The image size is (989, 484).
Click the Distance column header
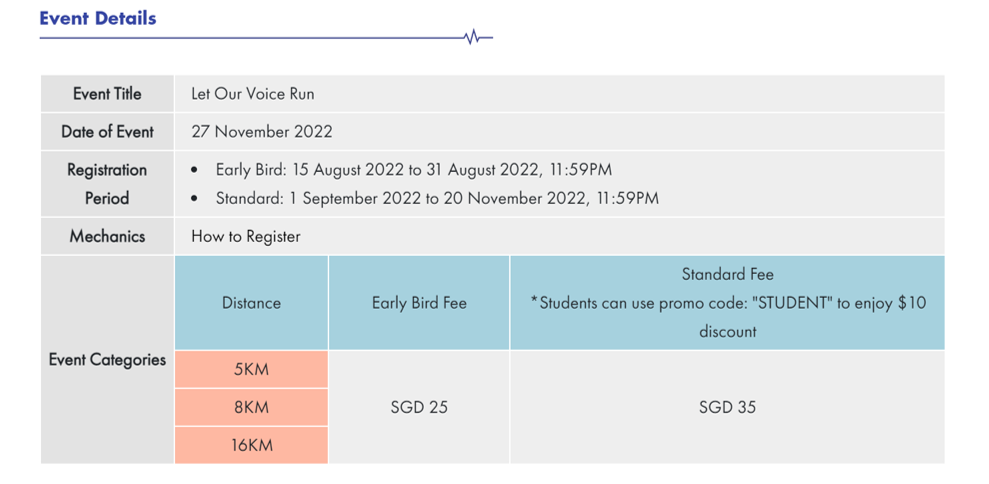coord(251,303)
